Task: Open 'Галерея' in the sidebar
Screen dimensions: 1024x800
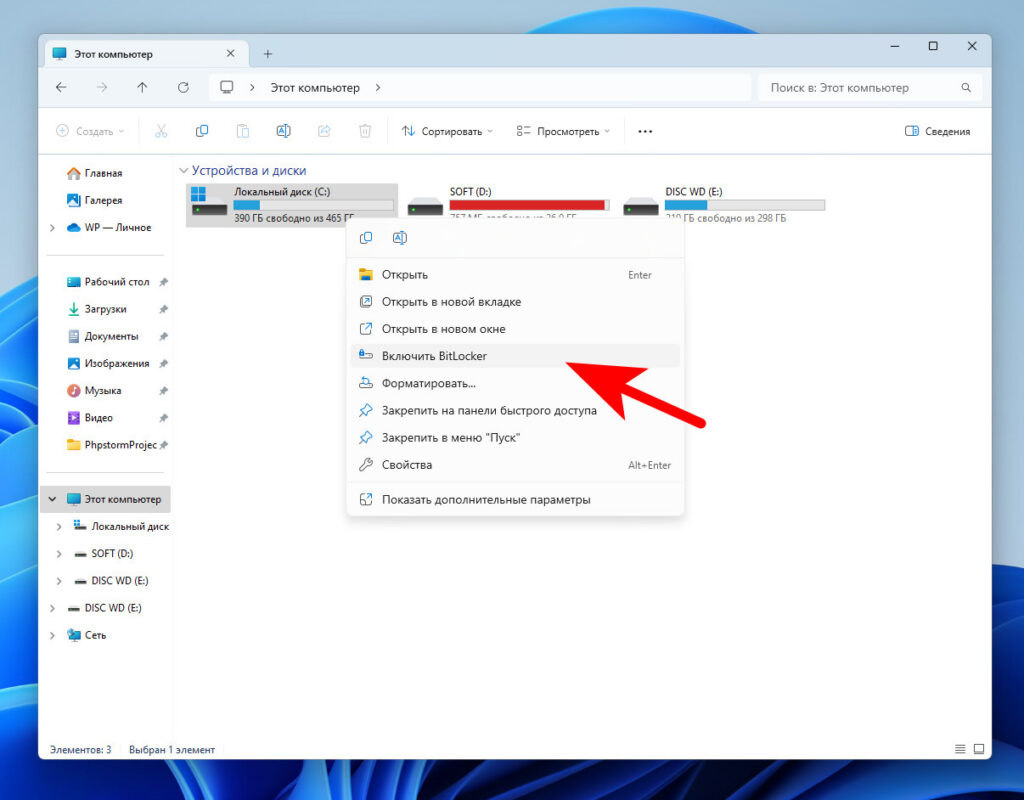Action: tap(95, 200)
